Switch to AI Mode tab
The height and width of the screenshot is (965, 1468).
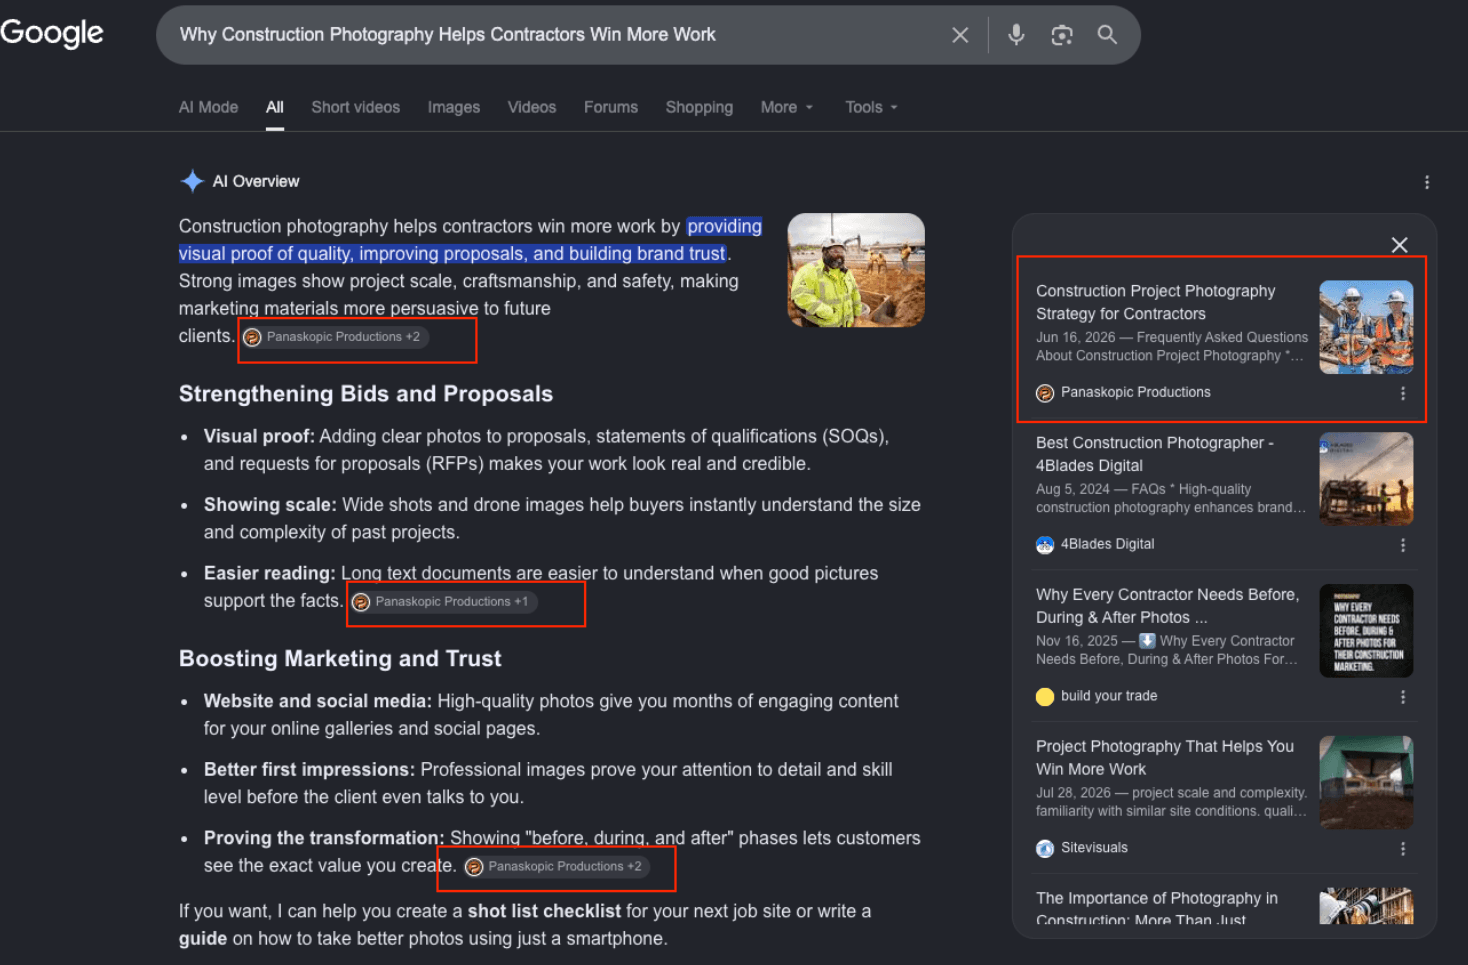208,107
